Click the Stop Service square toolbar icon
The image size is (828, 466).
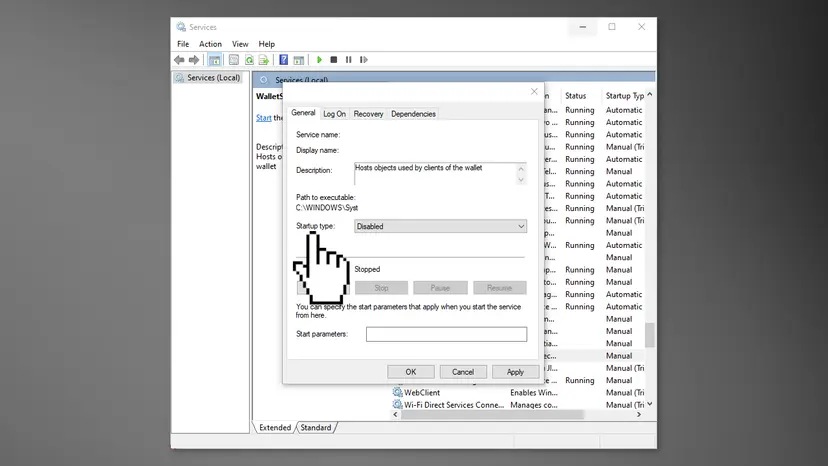[x=334, y=60]
